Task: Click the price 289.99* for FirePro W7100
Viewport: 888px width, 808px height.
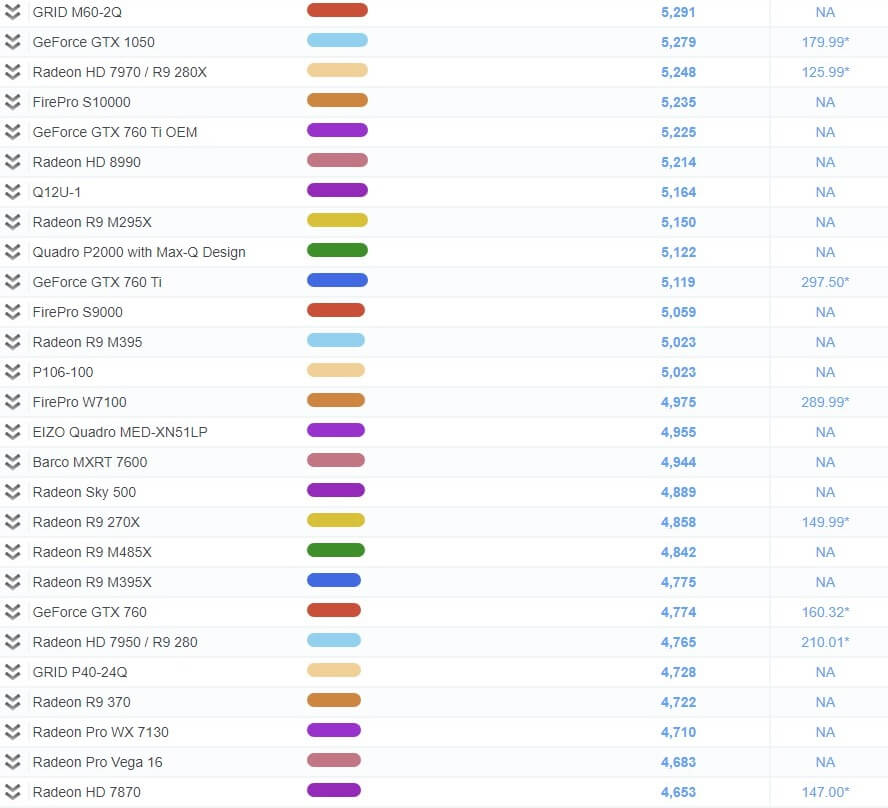Action: coord(825,402)
